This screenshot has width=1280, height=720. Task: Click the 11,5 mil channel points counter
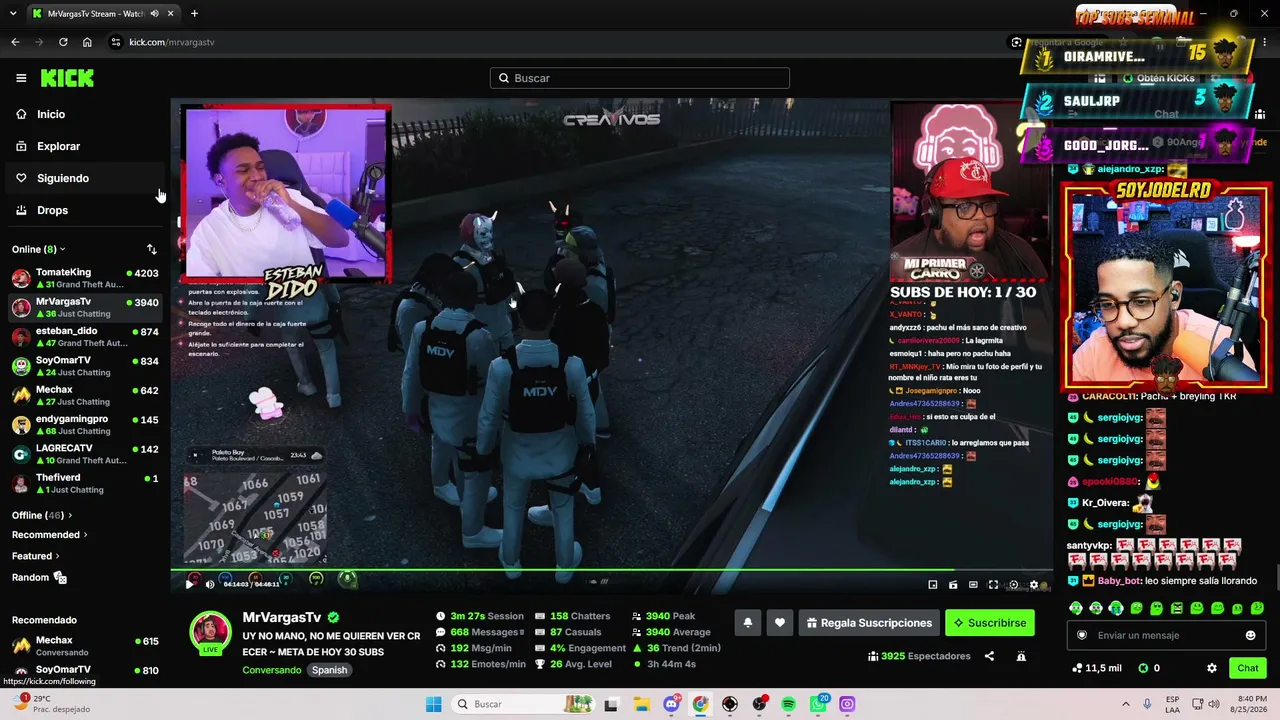[x=1097, y=668]
